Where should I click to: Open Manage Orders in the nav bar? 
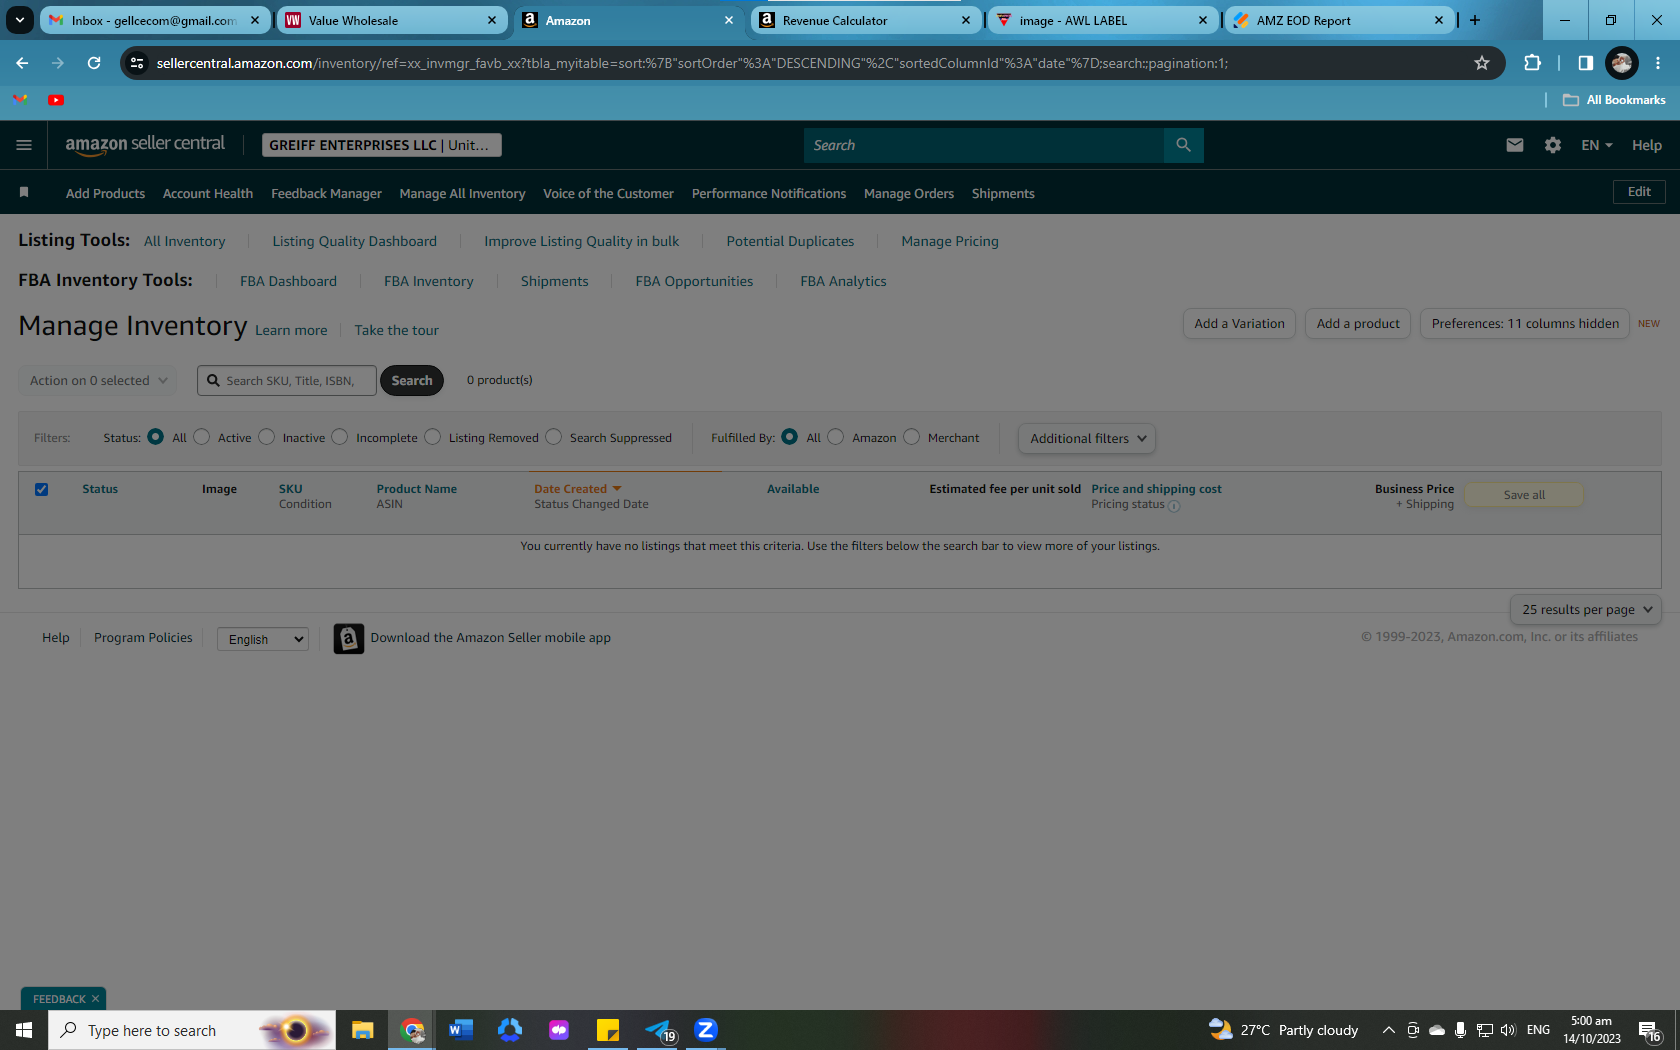(x=909, y=193)
